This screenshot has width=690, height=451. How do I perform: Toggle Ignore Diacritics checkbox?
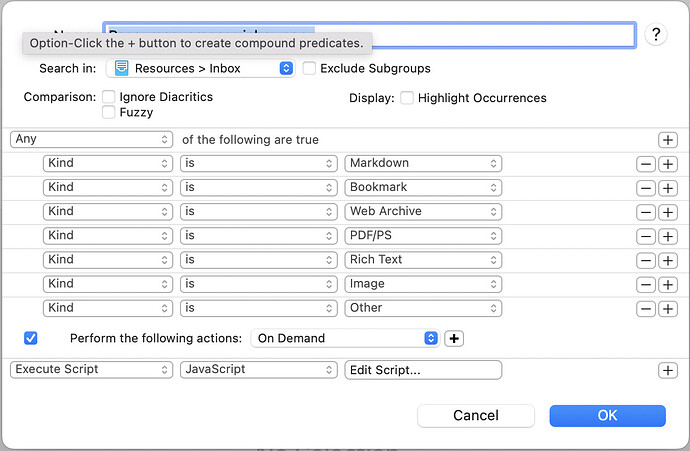click(108, 97)
